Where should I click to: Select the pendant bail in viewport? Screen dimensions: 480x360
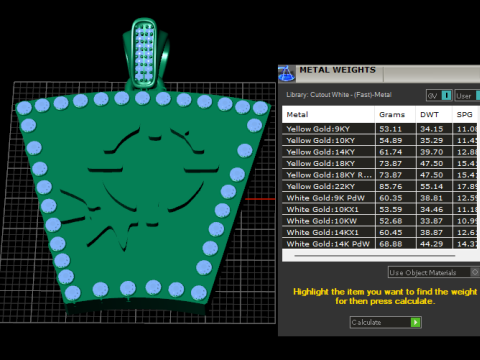(x=144, y=53)
